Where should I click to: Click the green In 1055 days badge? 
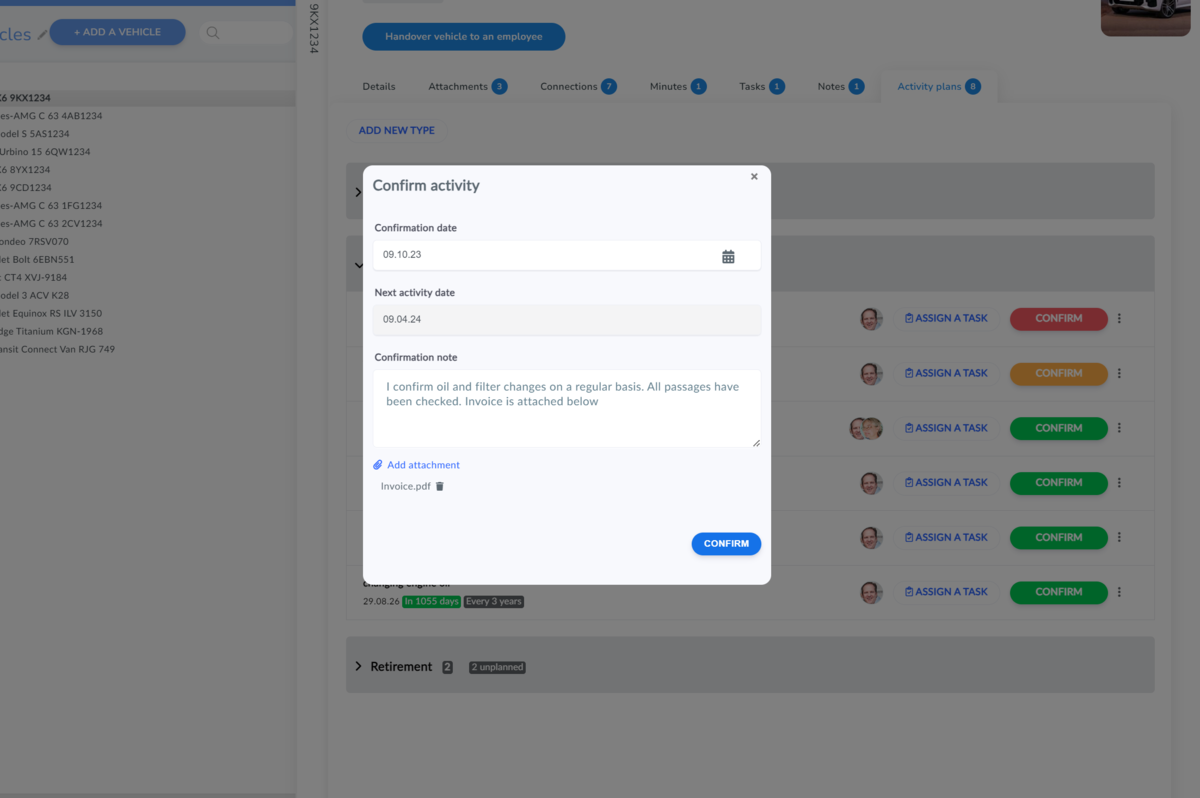pos(431,602)
